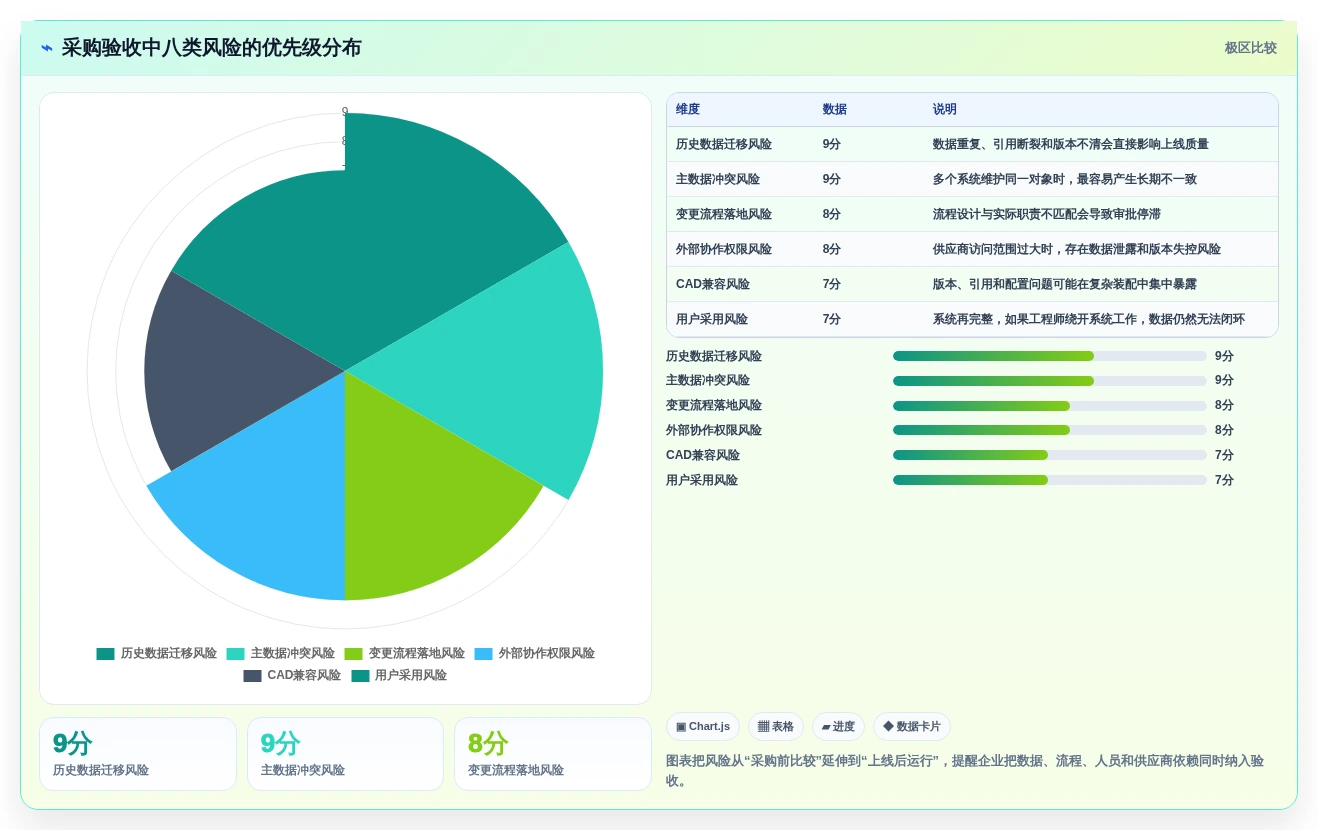
Task: Click the summary paragraph starting 图表把风险从
Action: (x=965, y=771)
